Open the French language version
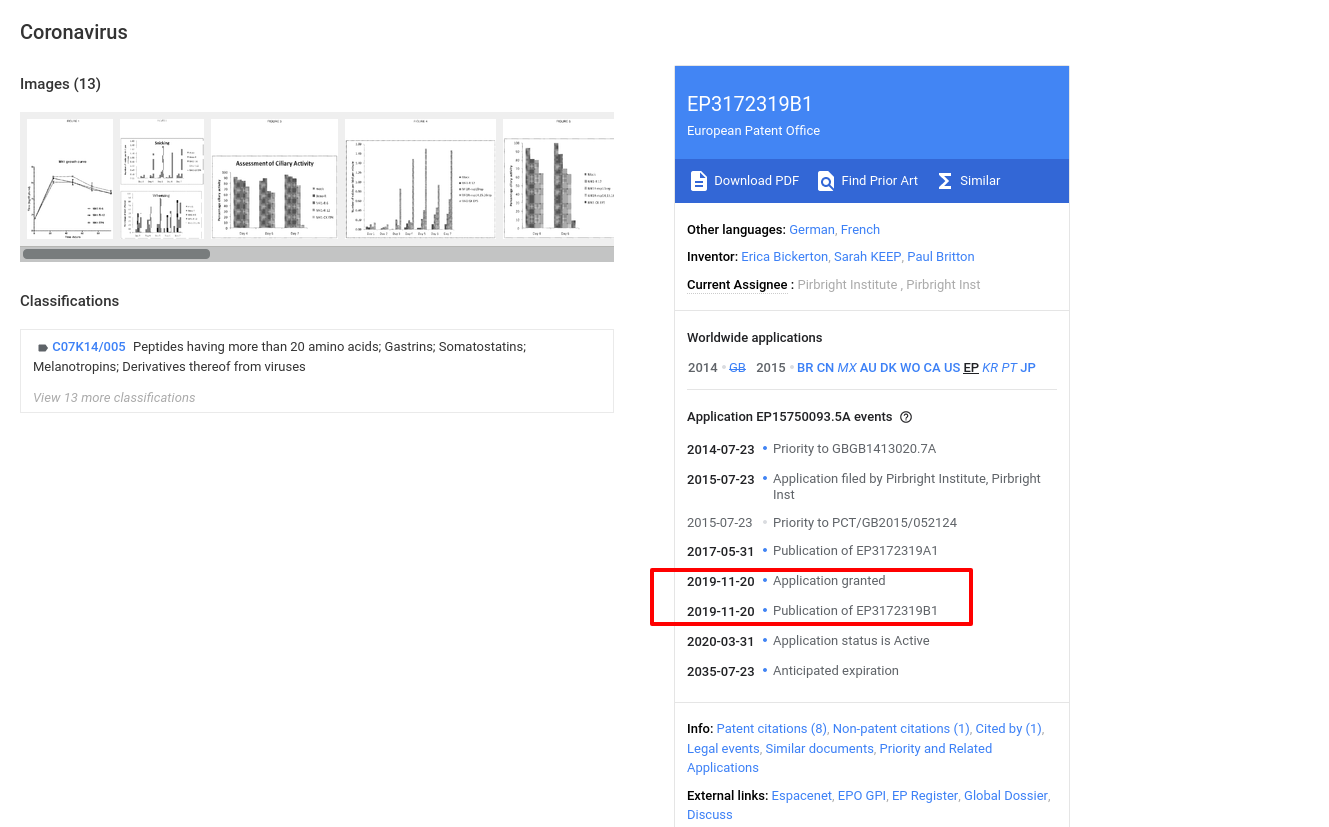Viewport: 1329px width, 827px height. pyautogui.click(x=860, y=230)
